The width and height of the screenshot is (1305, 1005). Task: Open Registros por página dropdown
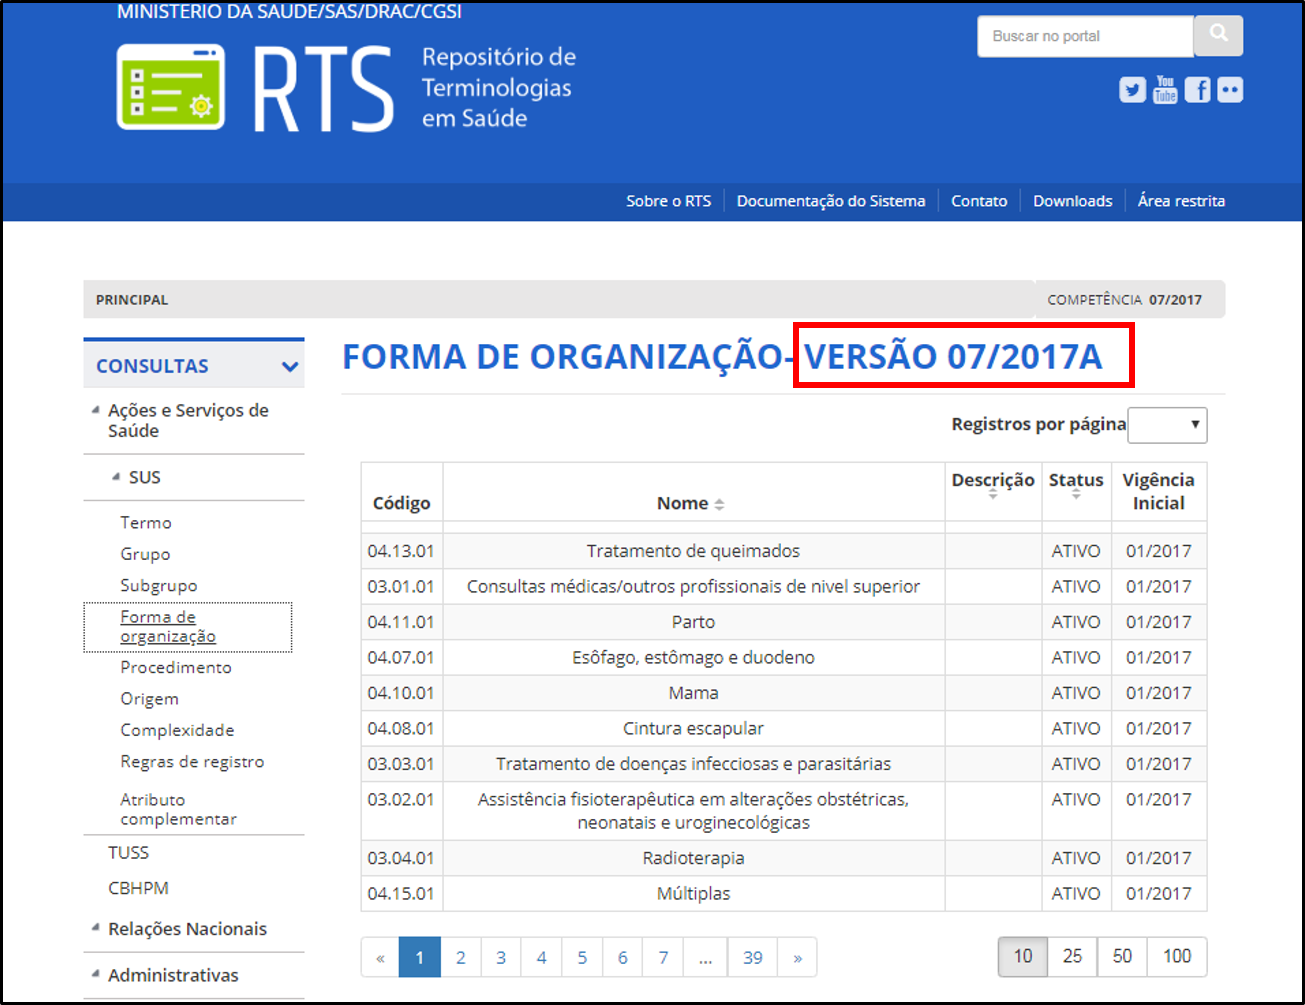pyautogui.click(x=1167, y=425)
